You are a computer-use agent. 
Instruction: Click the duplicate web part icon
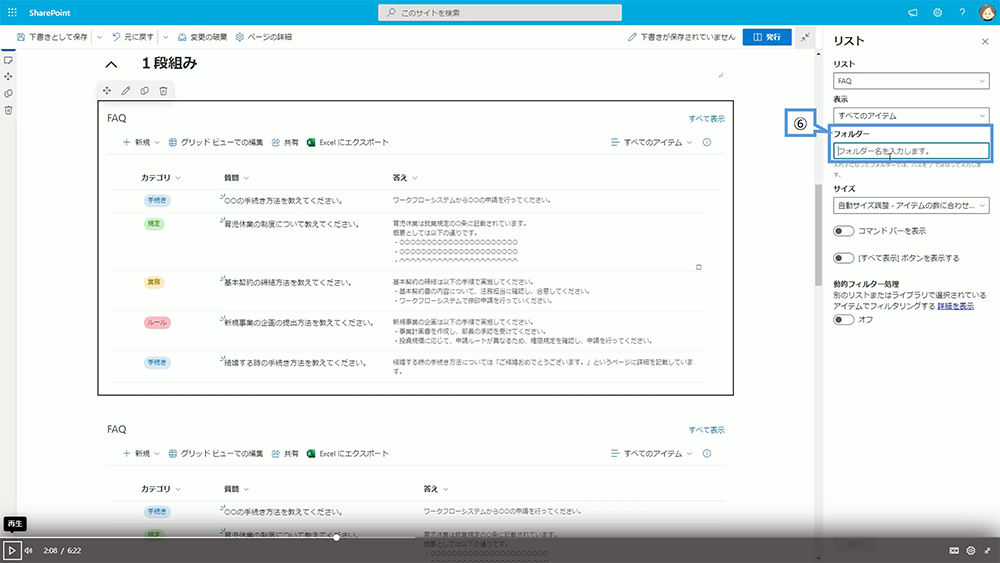[145, 91]
